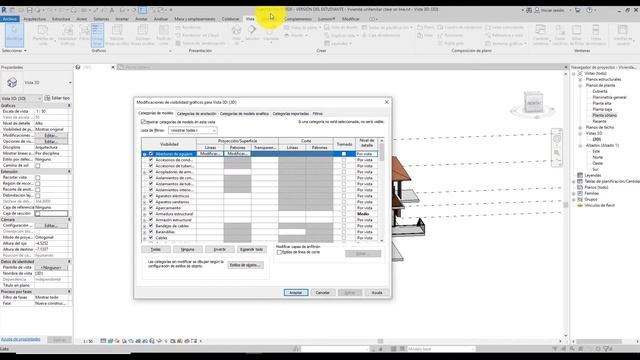Close the visibility/graphics dialog with X
Screen dimensions: 640x360
387,102
